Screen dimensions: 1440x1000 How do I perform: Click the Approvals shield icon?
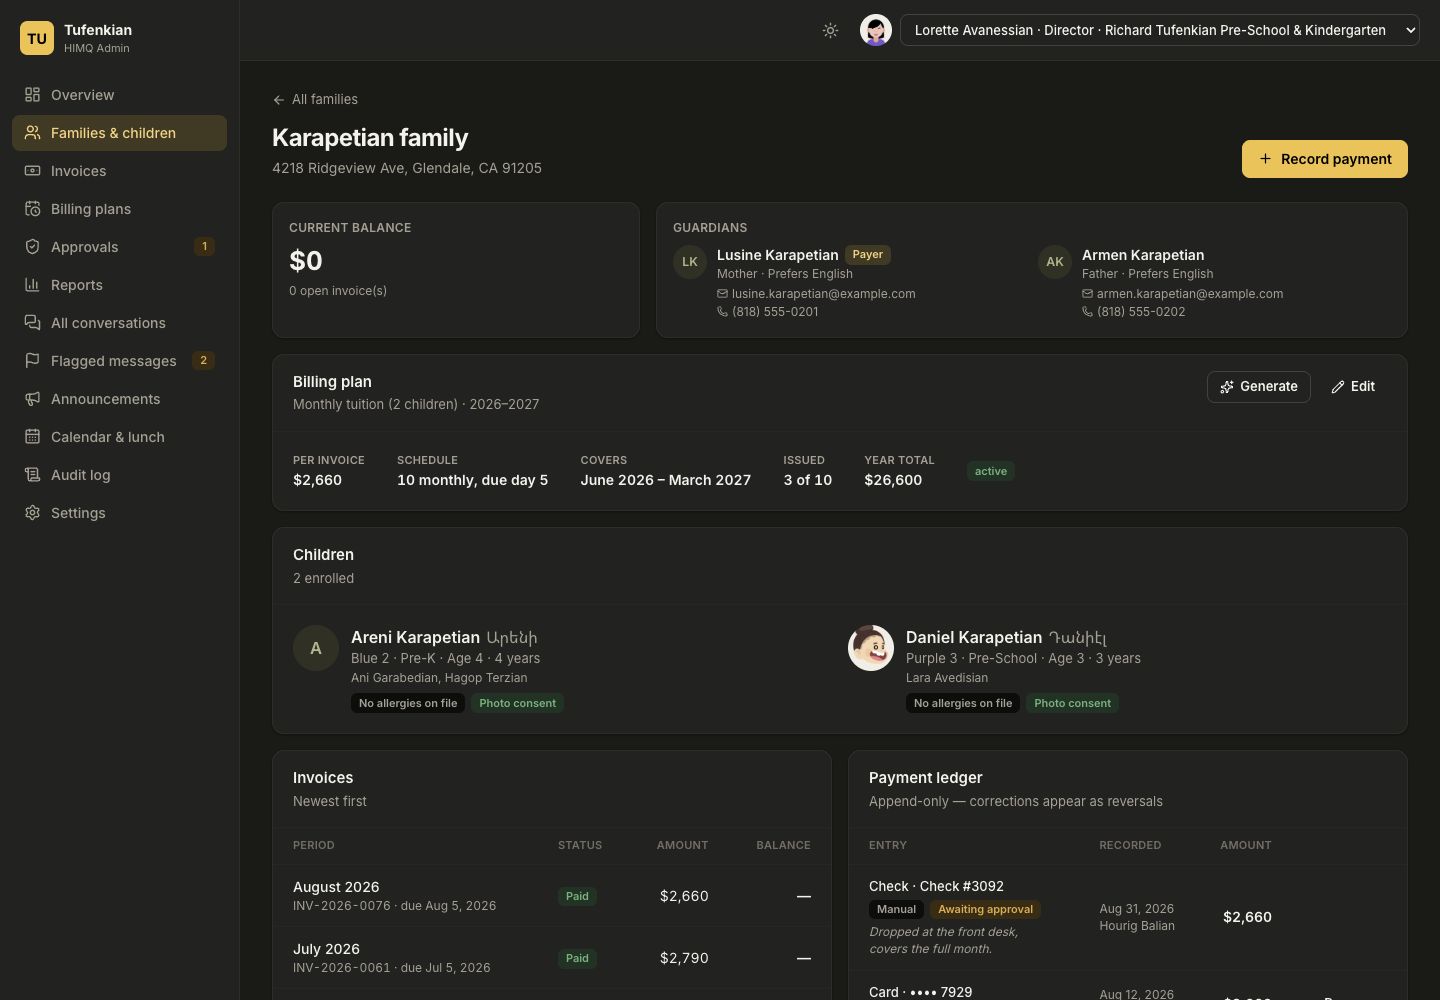point(32,247)
